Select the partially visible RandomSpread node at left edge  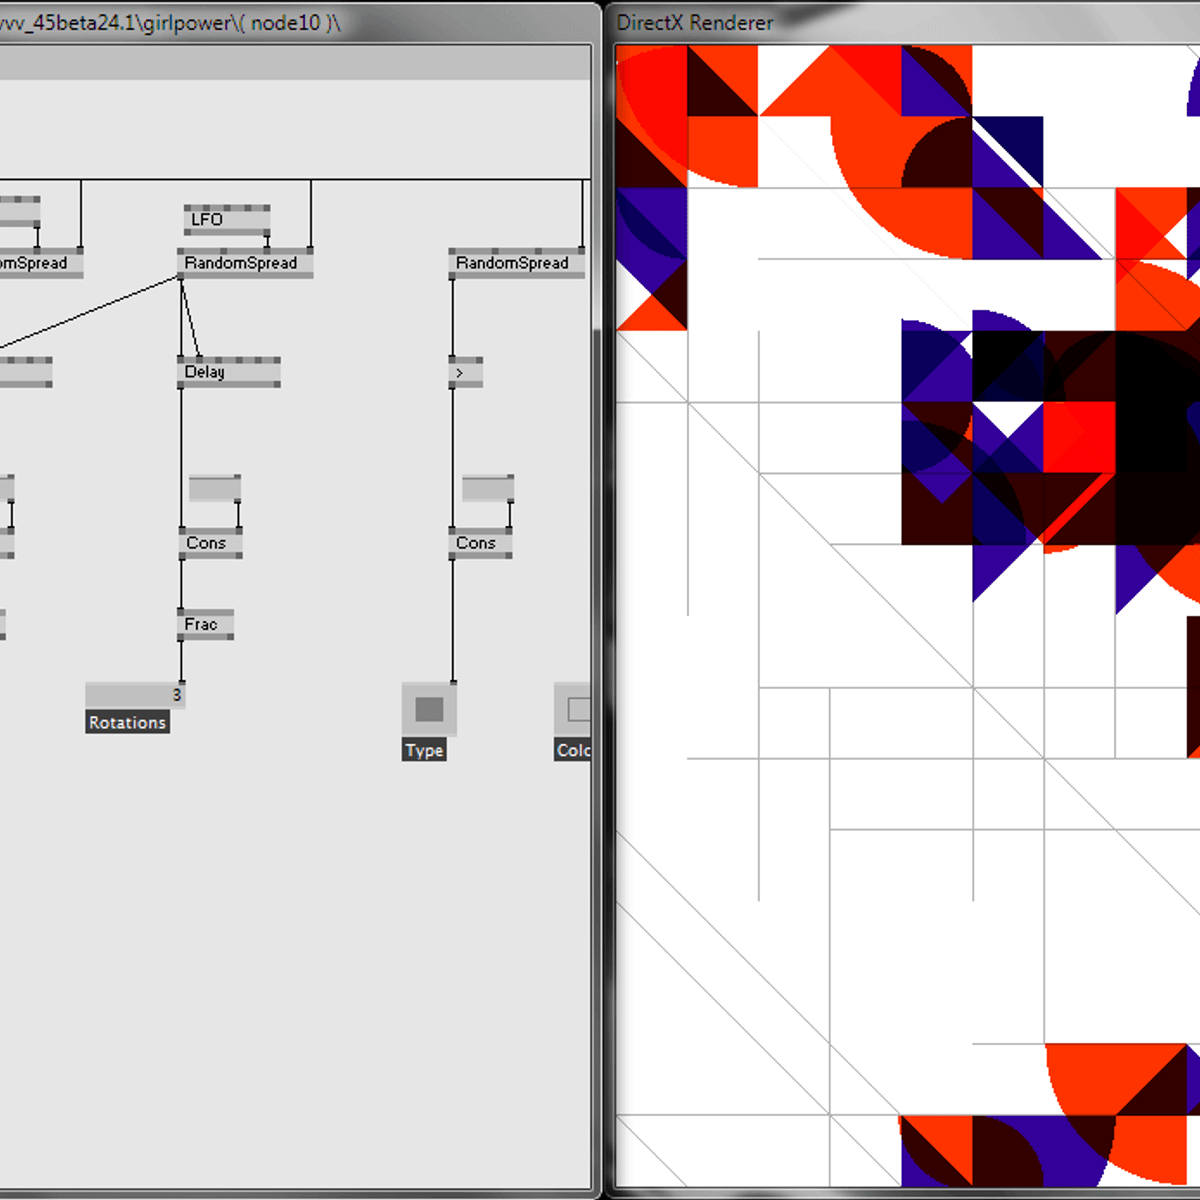coord(38,263)
